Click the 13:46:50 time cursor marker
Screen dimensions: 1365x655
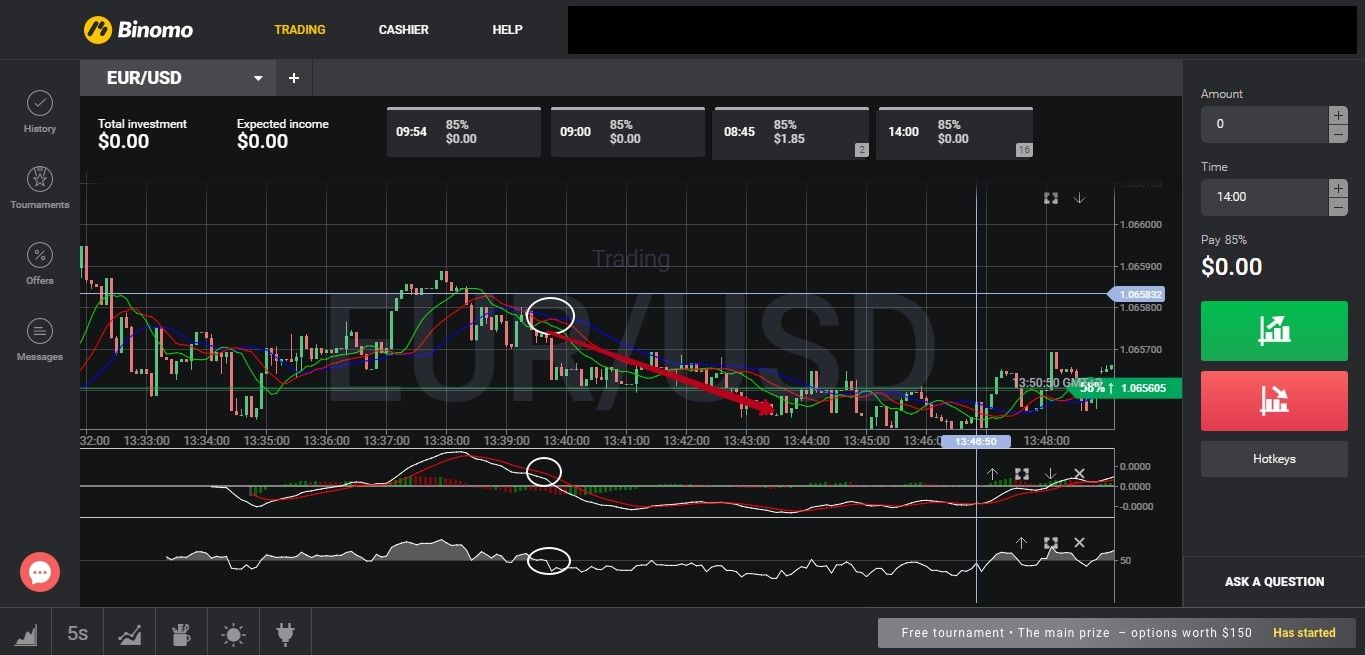click(x=976, y=441)
